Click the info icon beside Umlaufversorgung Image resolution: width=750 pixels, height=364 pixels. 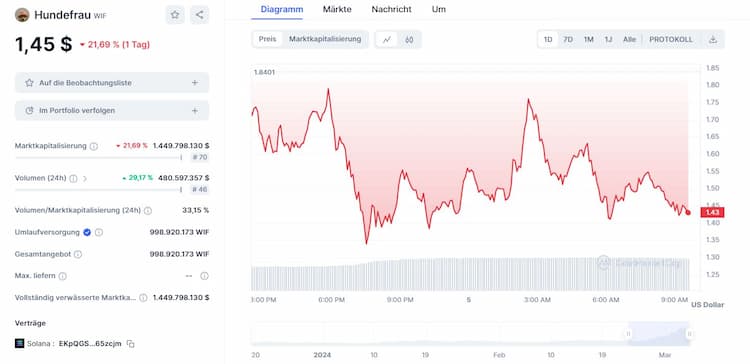click(x=99, y=232)
